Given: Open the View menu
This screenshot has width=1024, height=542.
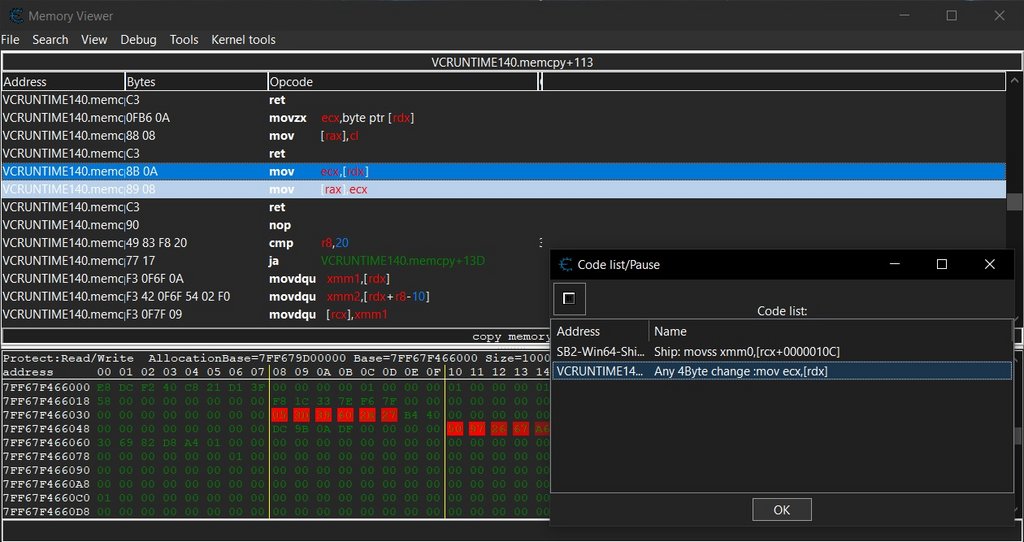Looking at the screenshot, I should click(94, 40).
